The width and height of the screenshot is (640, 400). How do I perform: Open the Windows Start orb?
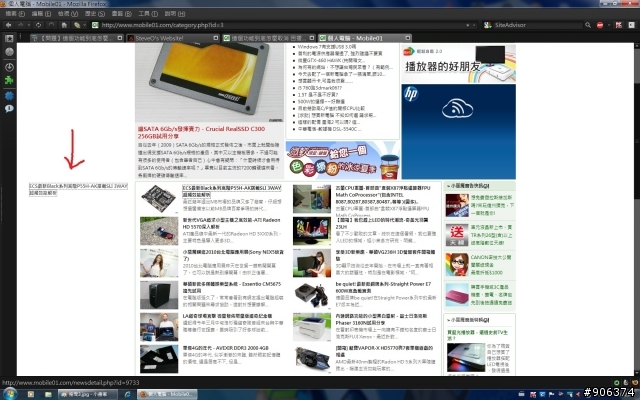10,394
